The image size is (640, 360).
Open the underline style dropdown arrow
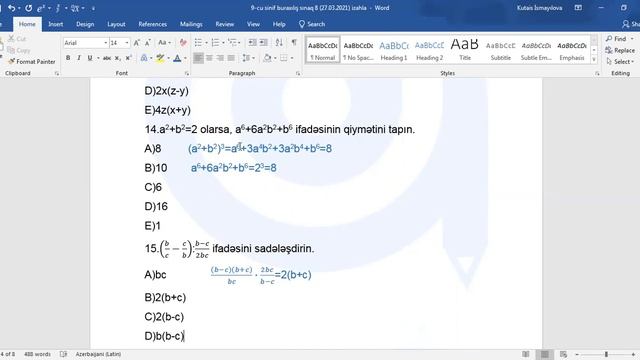98,58
